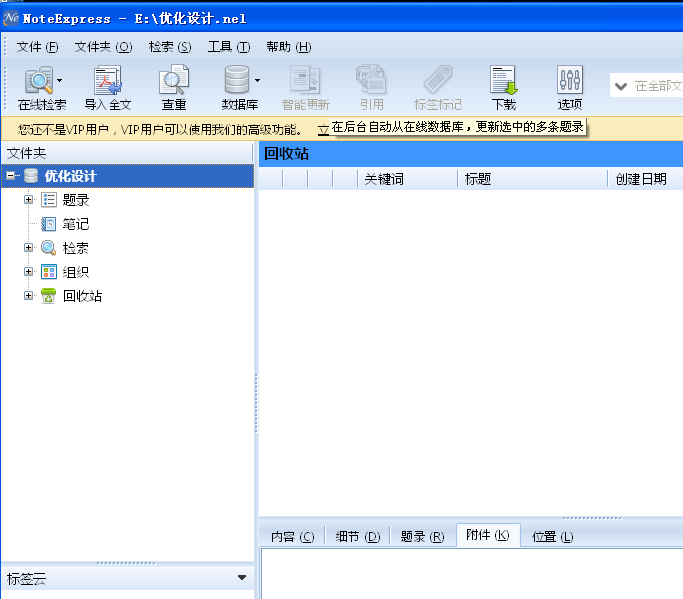Viewport: 683px width, 599px height.
Task: Expand the 回收站 tree node
Action: point(28,295)
